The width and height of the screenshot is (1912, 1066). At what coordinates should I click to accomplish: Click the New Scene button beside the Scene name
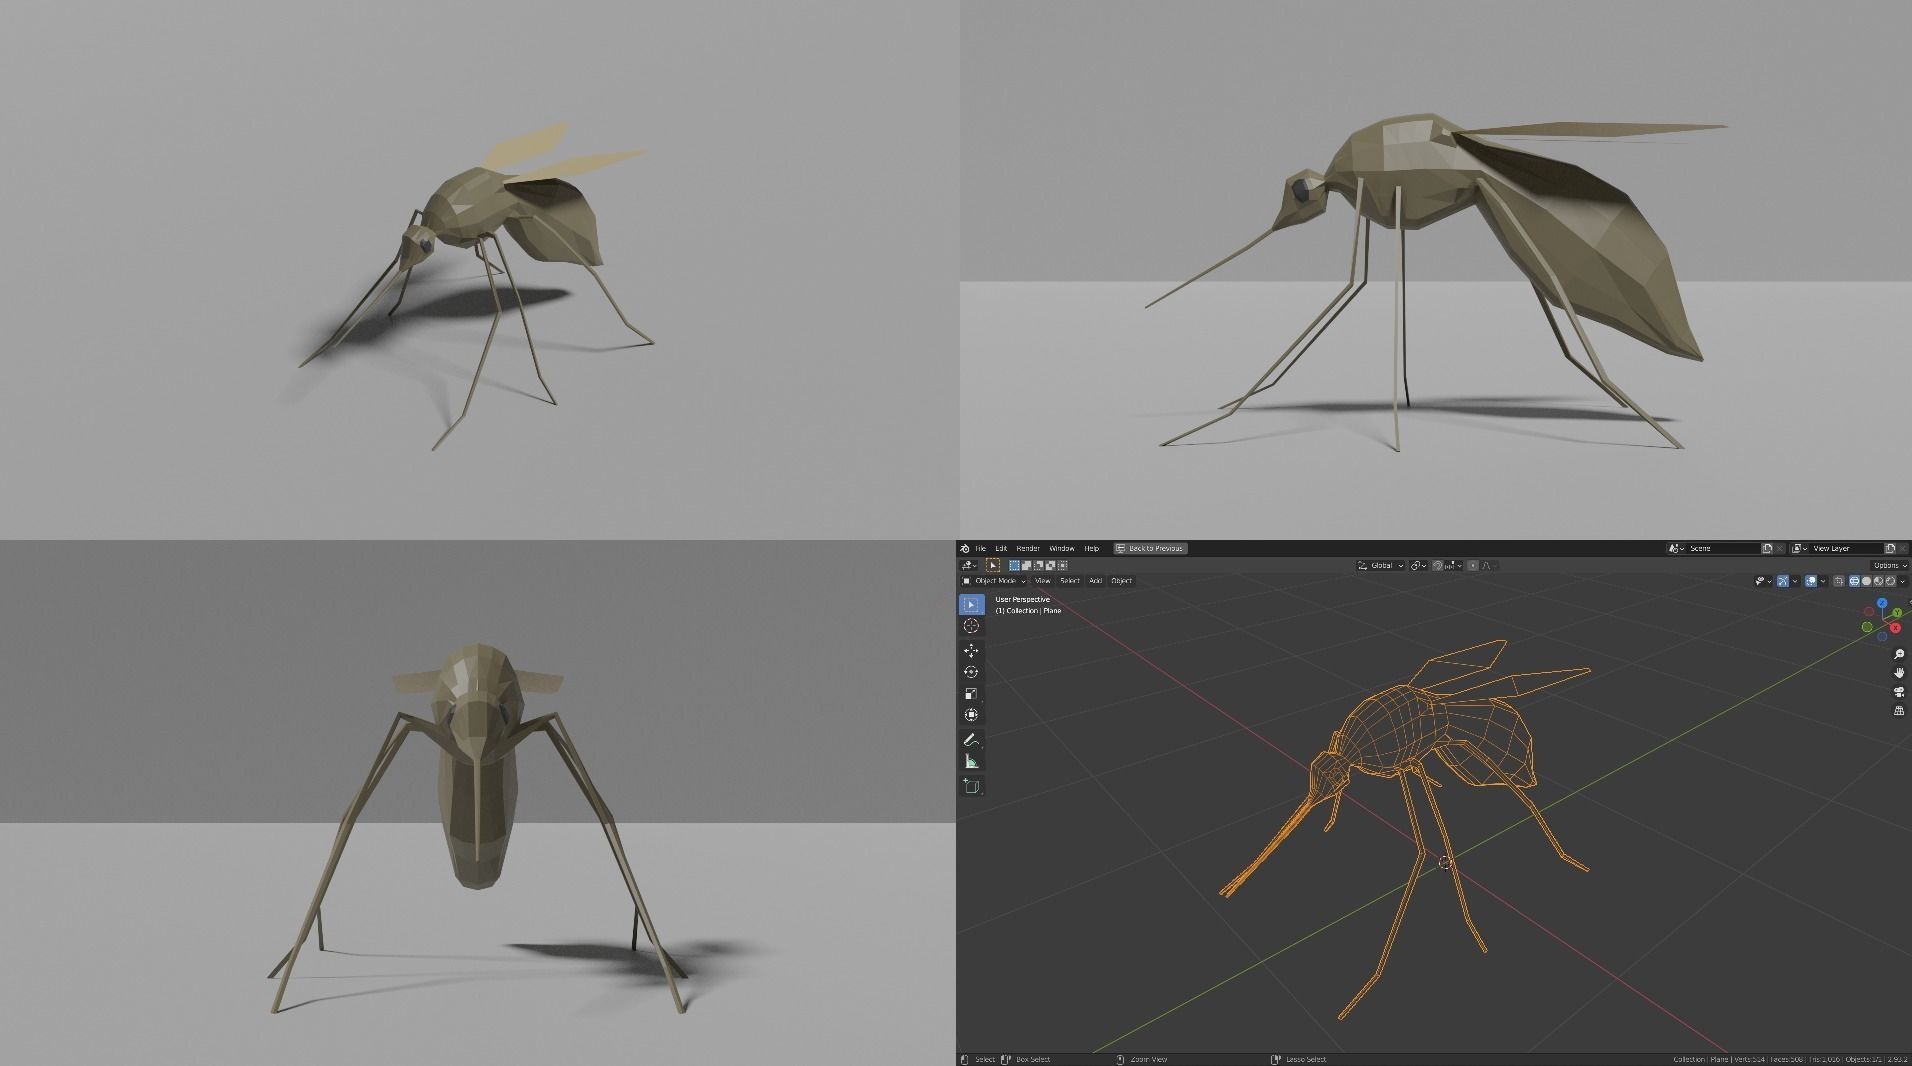1767,548
